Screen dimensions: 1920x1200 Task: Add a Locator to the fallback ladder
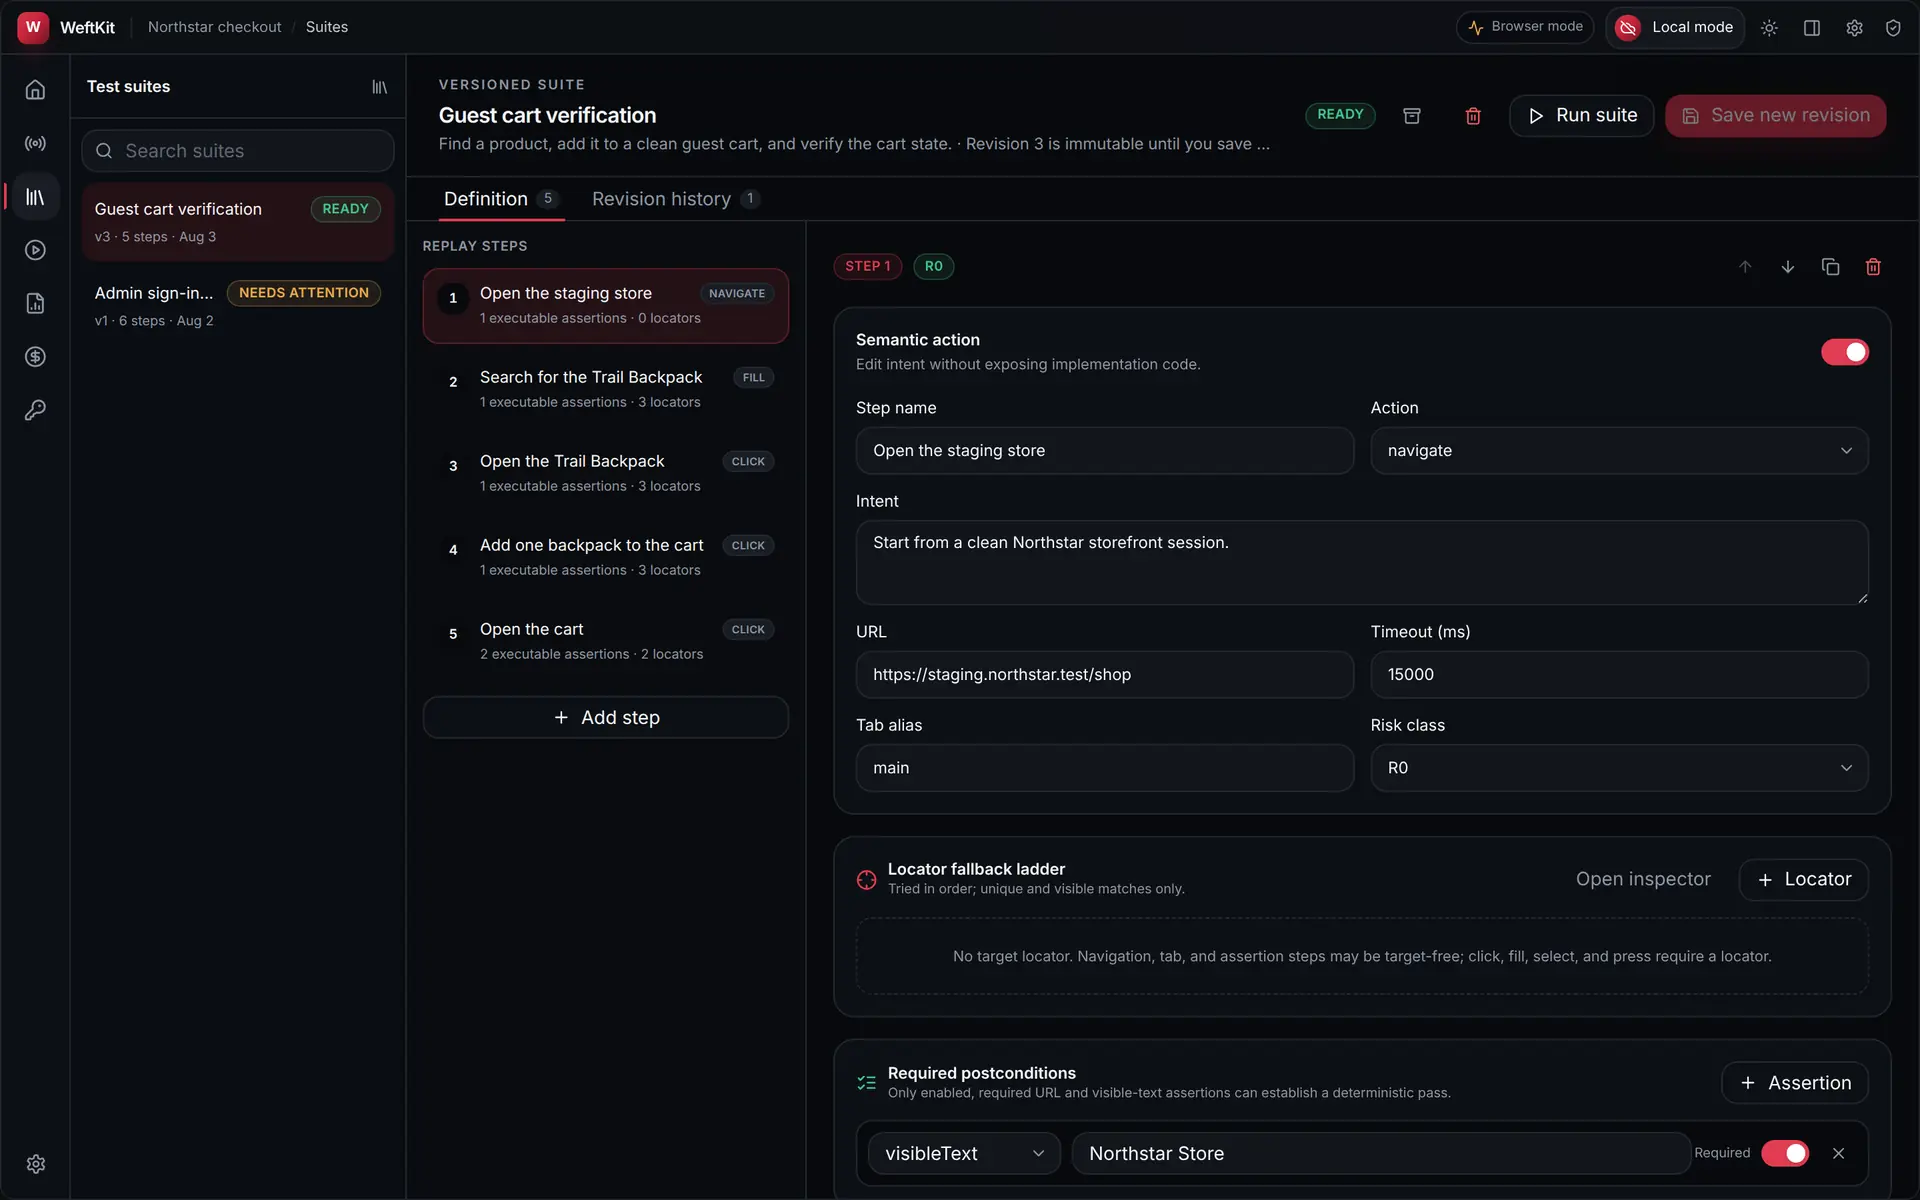click(1803, 880)
